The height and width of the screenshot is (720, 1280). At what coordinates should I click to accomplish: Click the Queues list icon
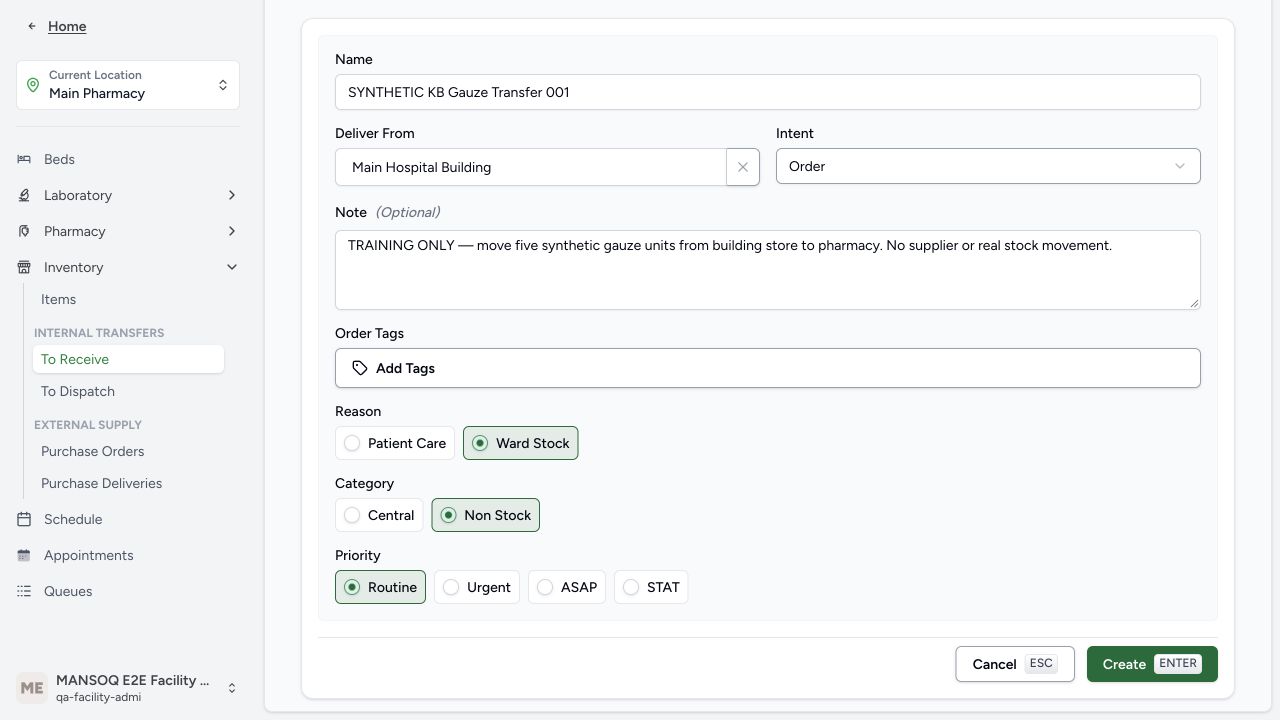[24, 591]
